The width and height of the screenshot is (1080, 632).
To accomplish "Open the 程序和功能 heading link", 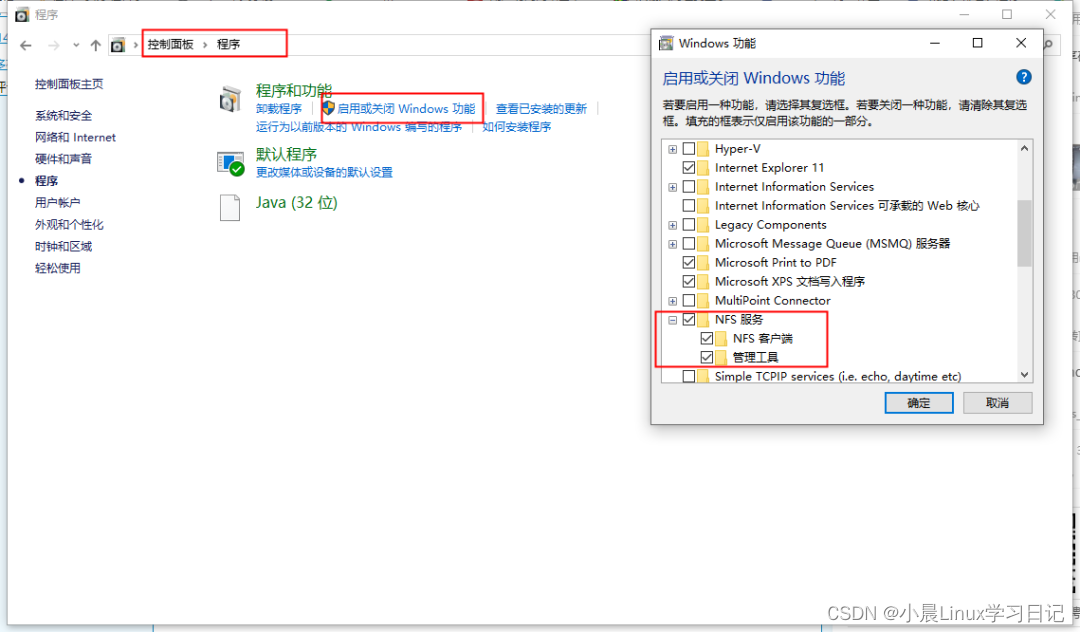I will (x=294, y=90).
